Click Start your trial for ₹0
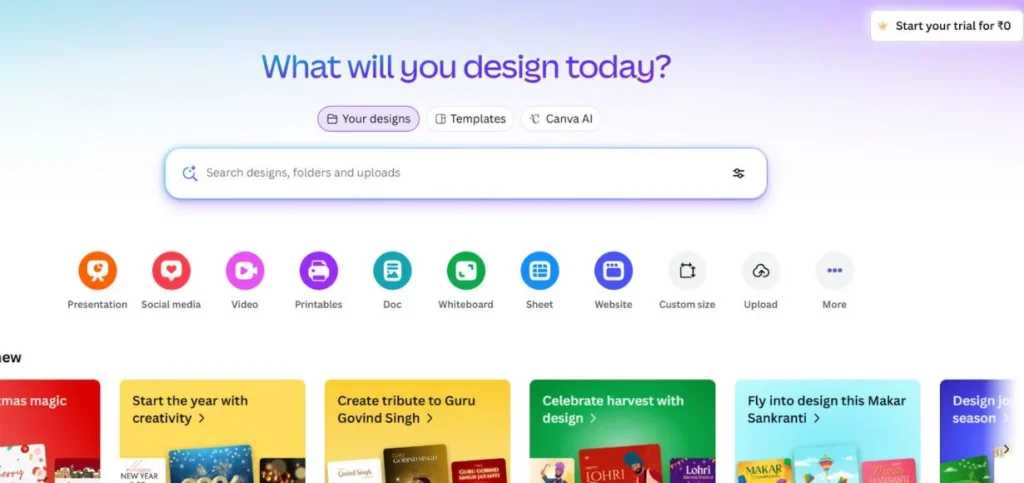Screen dimensions: 1024x483 click(946, 26)
